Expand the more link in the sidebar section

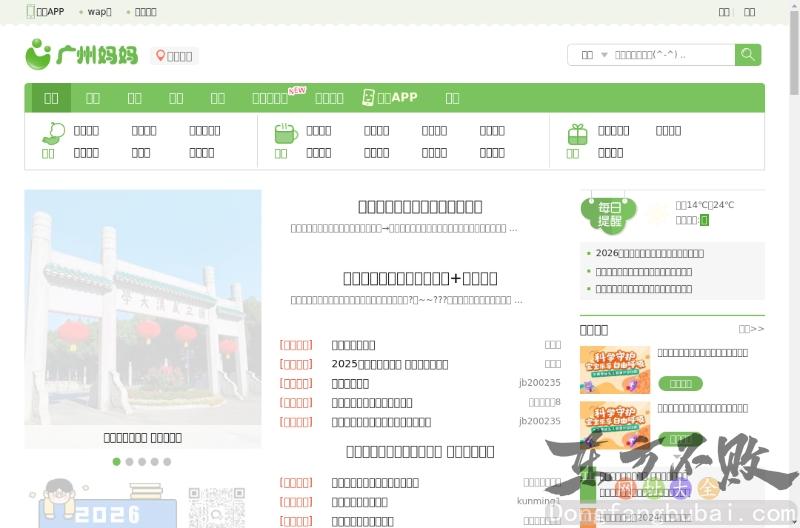(x=751, y=329)
